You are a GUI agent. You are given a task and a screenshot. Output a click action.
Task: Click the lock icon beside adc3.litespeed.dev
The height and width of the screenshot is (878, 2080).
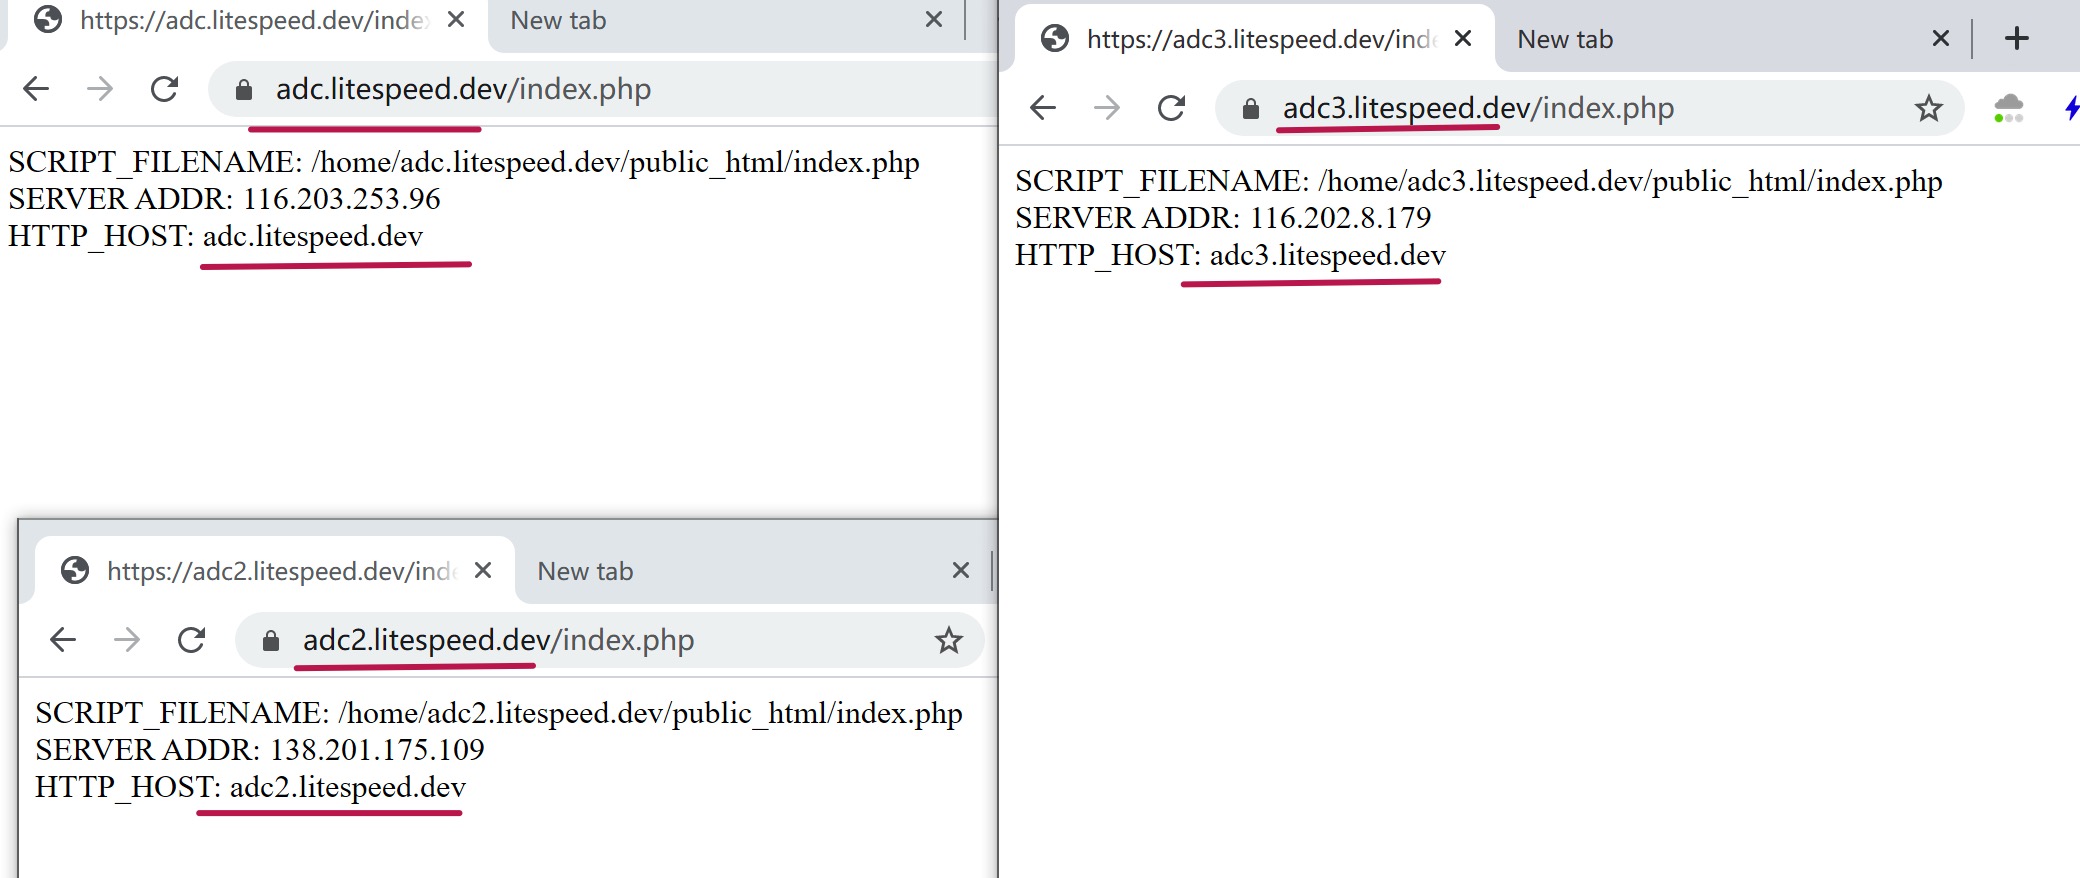point(1250,109)
